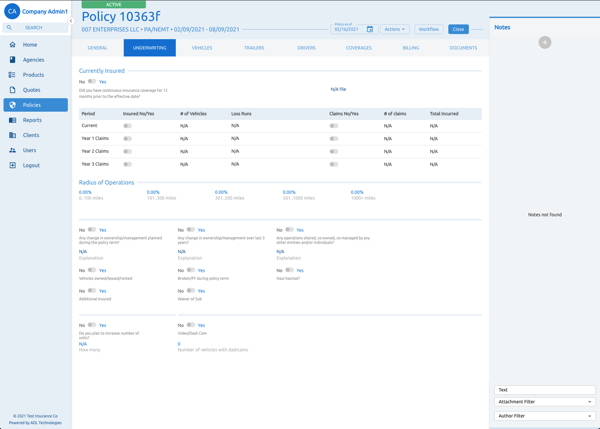Add a new note with plus icon
Viewport: 600px width, 429px height.
545,42
